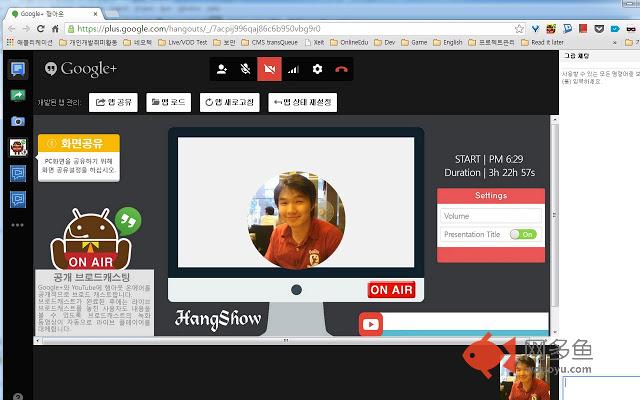Click the browser forward button
Image resolution: width=640 pixels, height=400 pixels.
[26, 29]
